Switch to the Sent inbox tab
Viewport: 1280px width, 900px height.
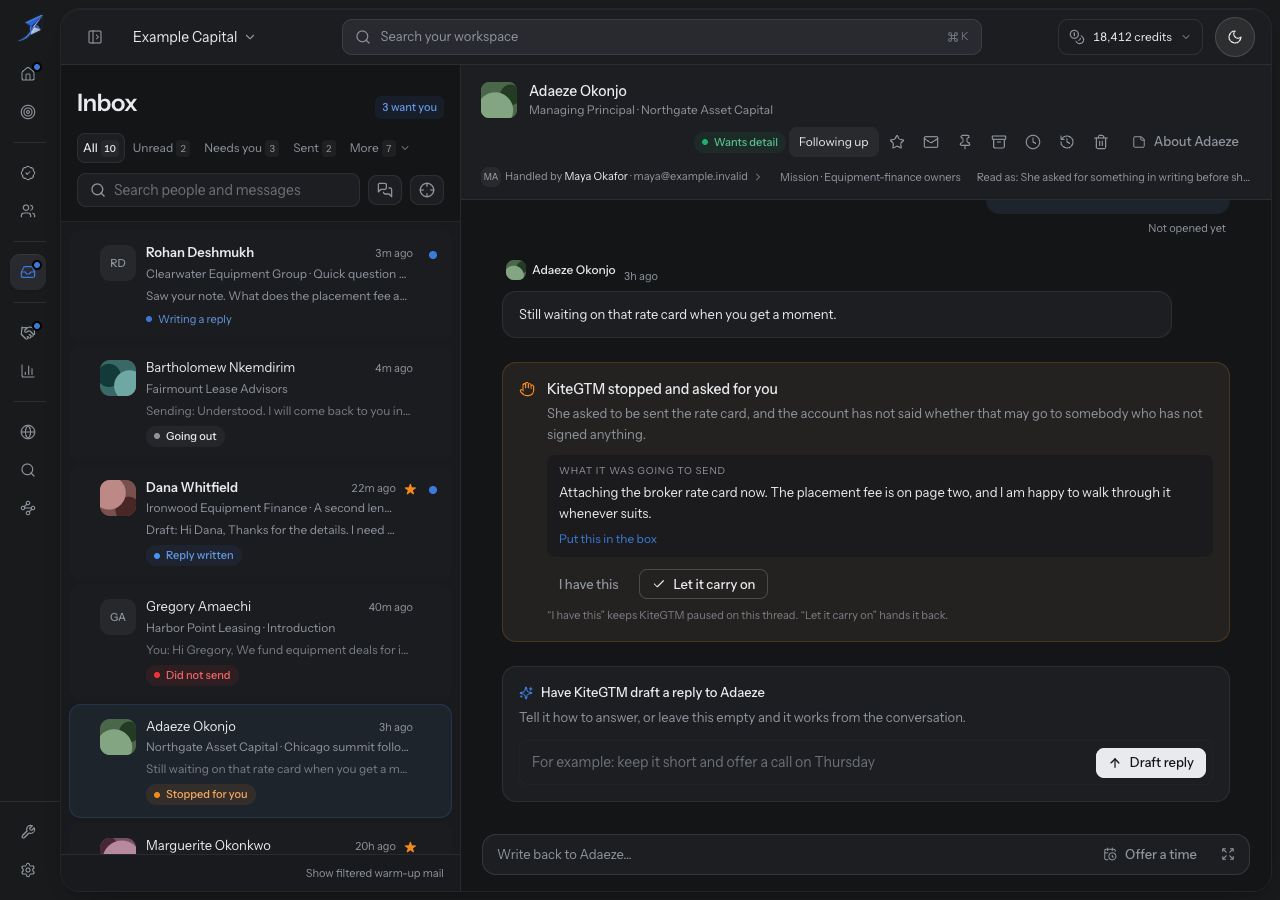pos(314,148)
